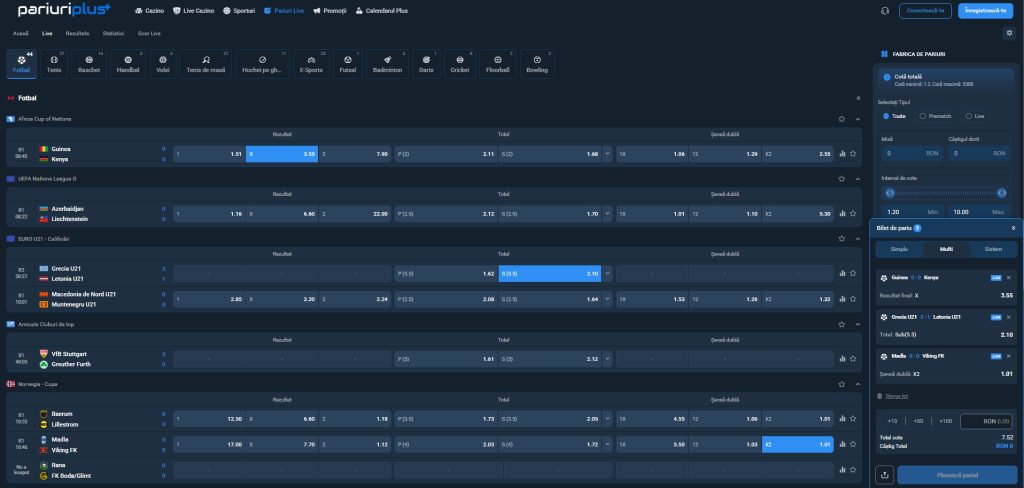
Task: Remove Madla vs Viking FK from bet slip
Action: click(x=1008, y=356)
